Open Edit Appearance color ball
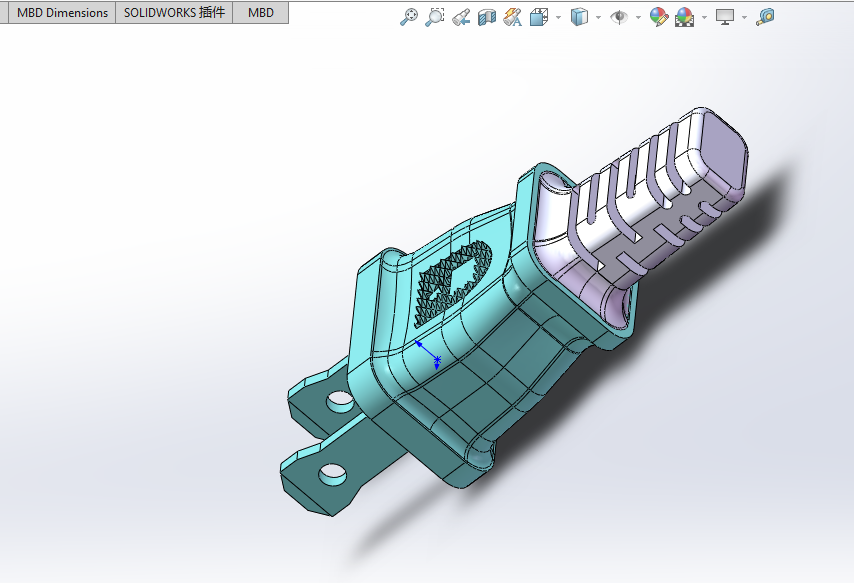This screenshot has width=854, height=583. pos(658,17)
